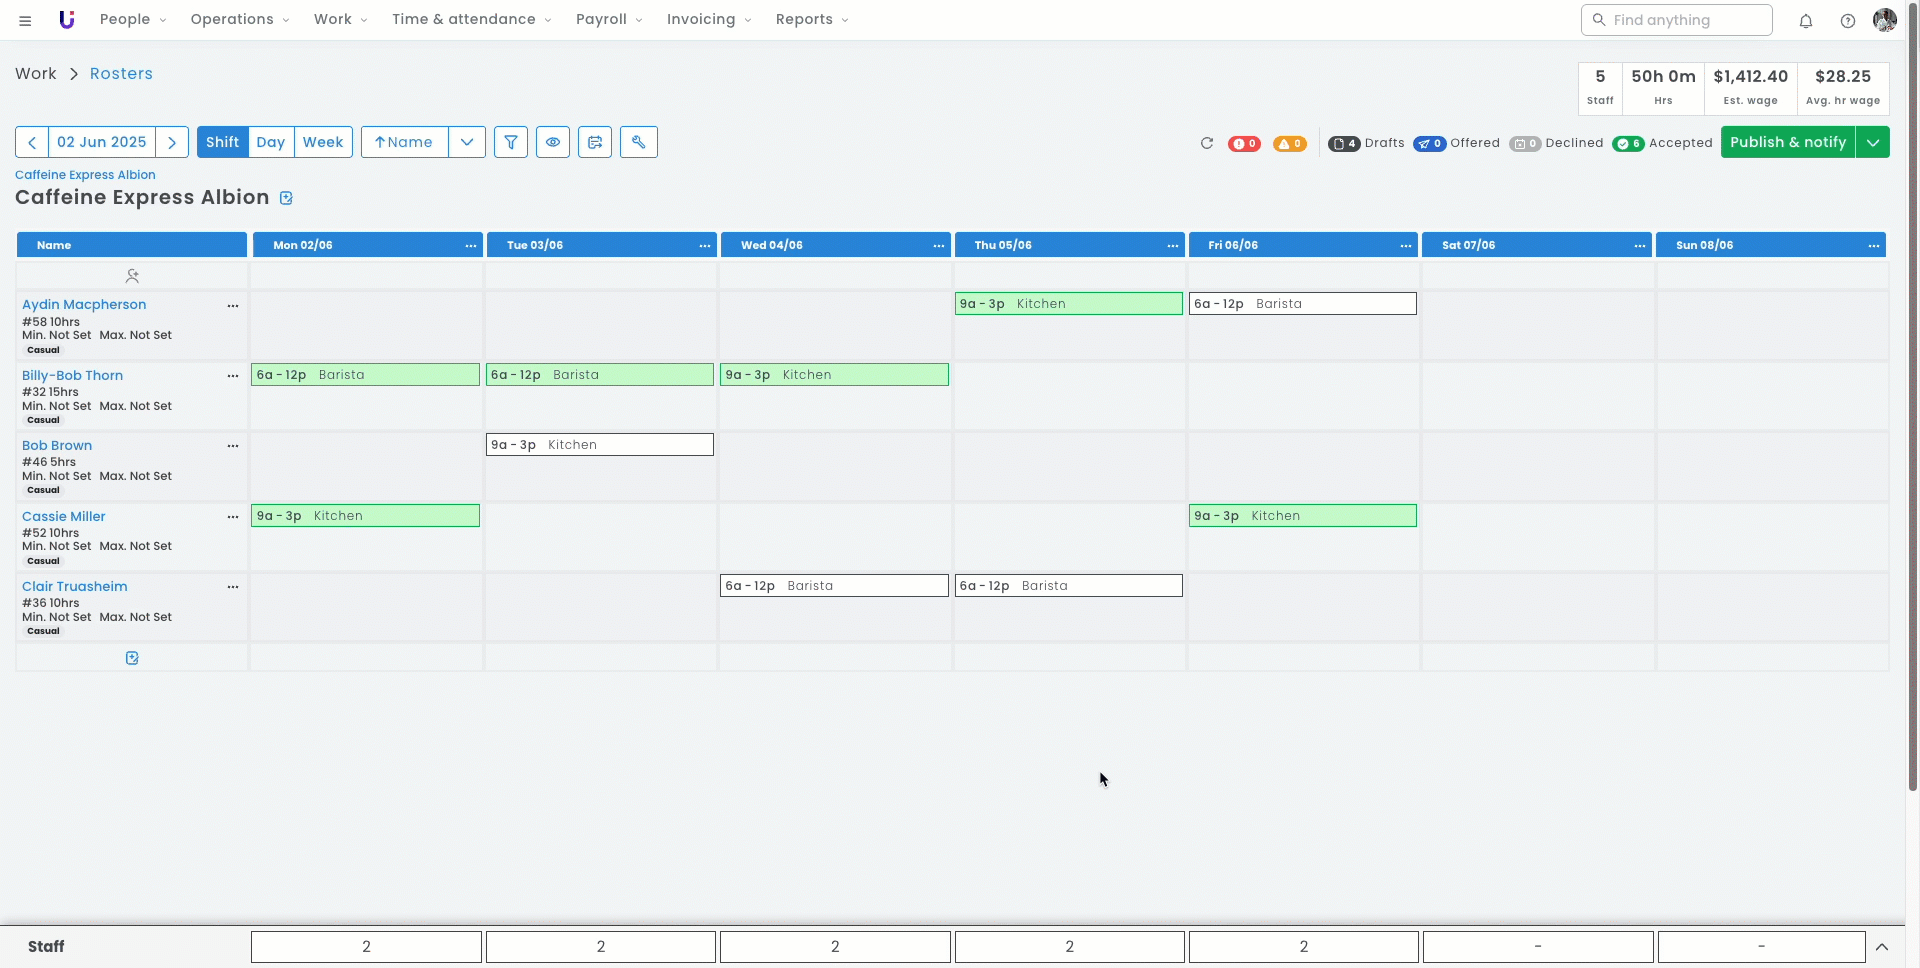Collapse the Staff summary footer chevron
This screenshot has height=968, width=1920.
[1881, 947]
